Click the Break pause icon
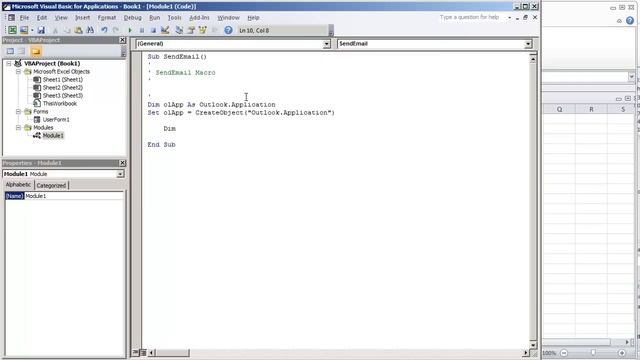The width and height of the screenshot is (640, 360). (x=142, y=30)
